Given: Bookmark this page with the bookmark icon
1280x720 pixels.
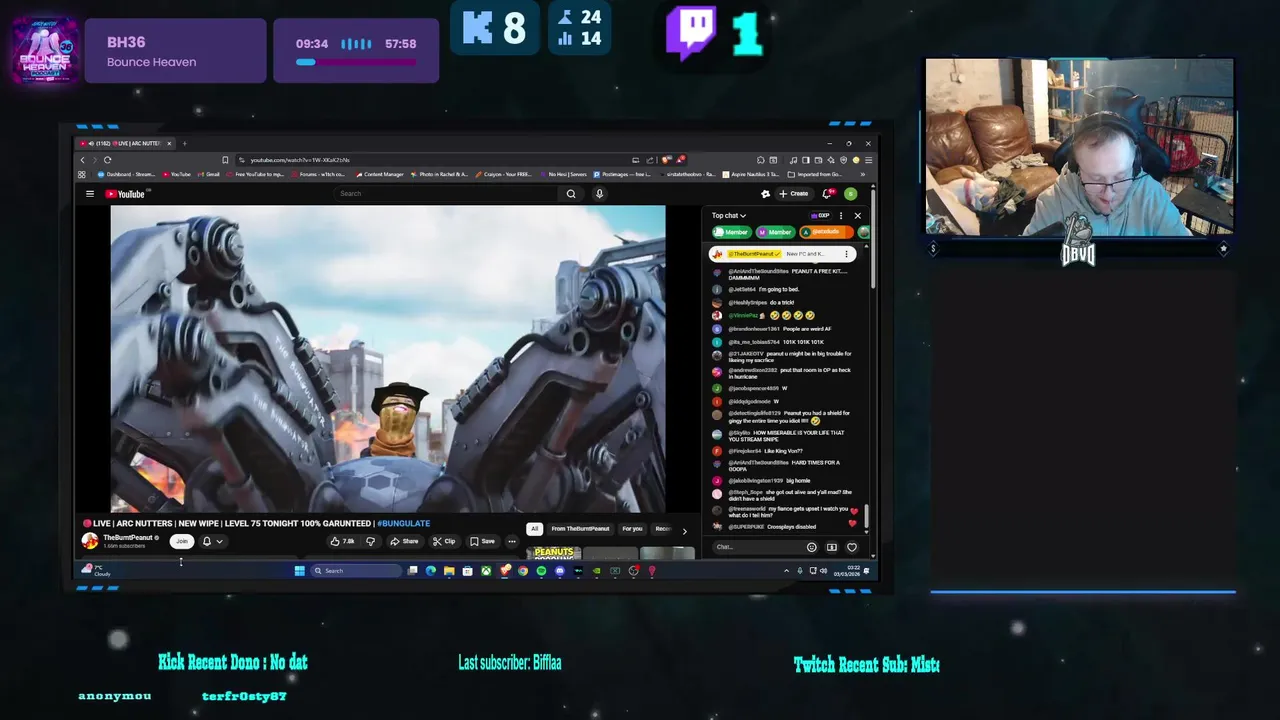Looking at the screenshot, I should [225, 160].
